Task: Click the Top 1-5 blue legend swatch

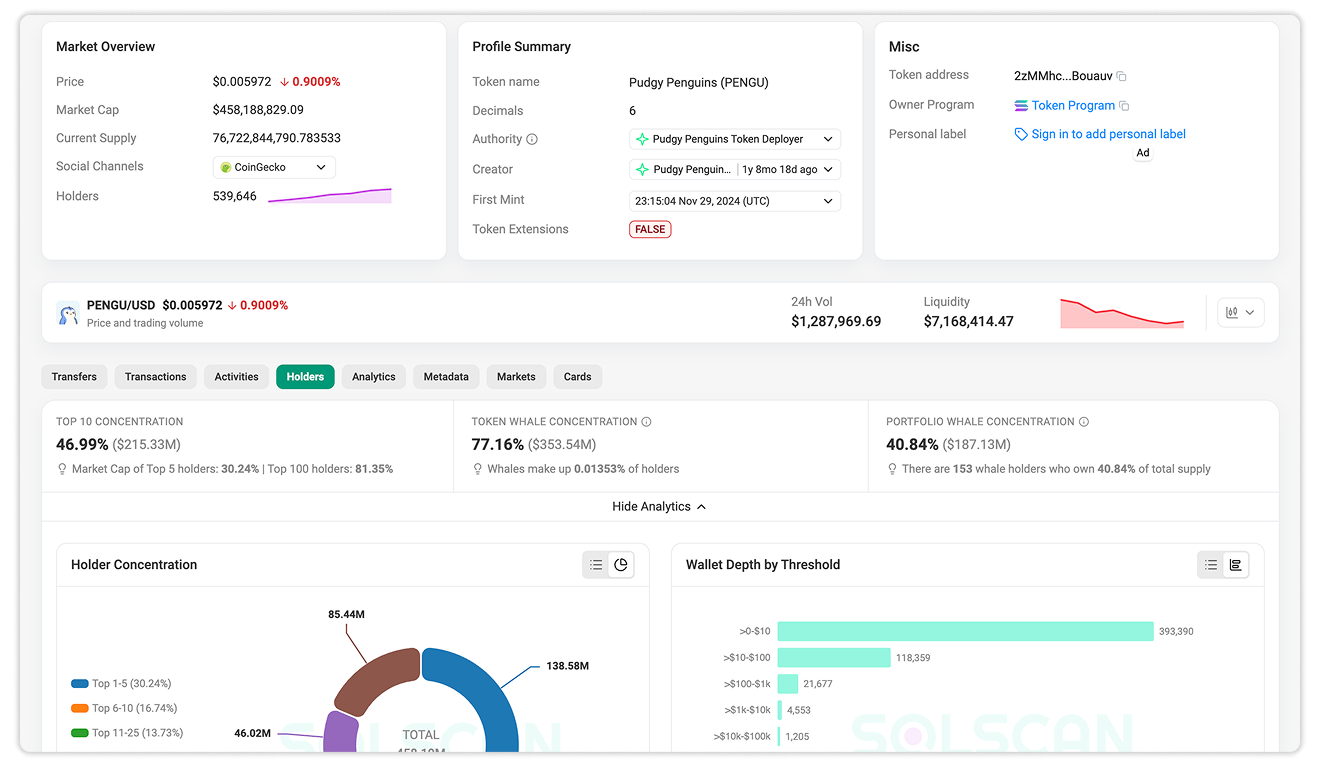Action: tap(80, 684)
